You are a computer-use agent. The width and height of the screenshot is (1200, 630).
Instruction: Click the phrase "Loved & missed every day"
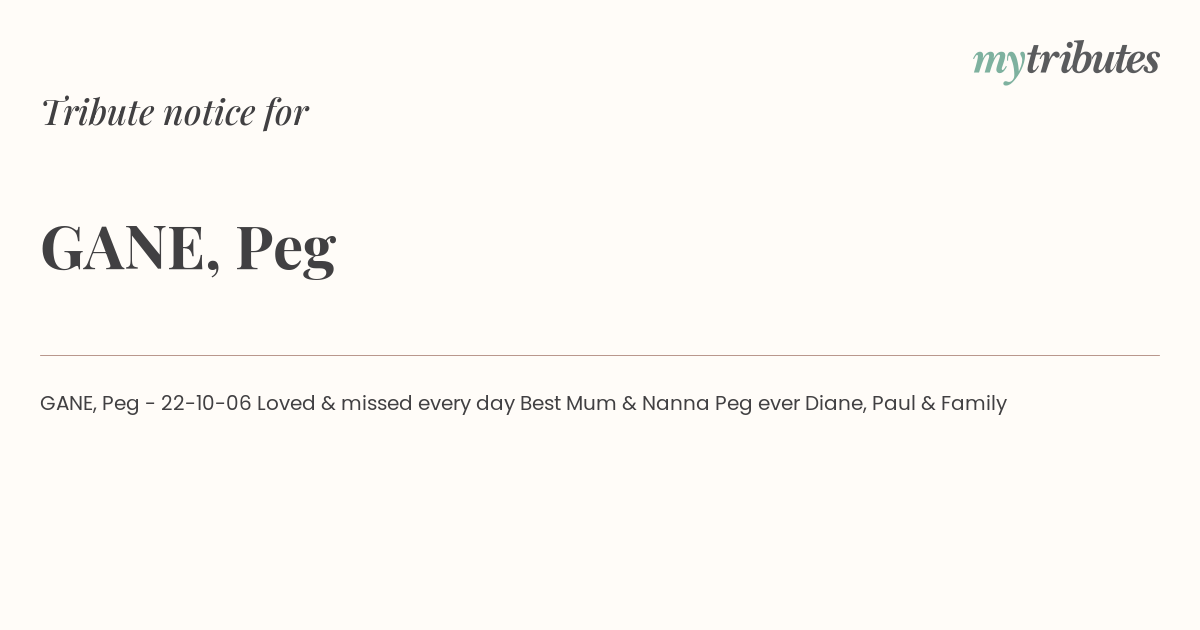click(x=385, y=404)
